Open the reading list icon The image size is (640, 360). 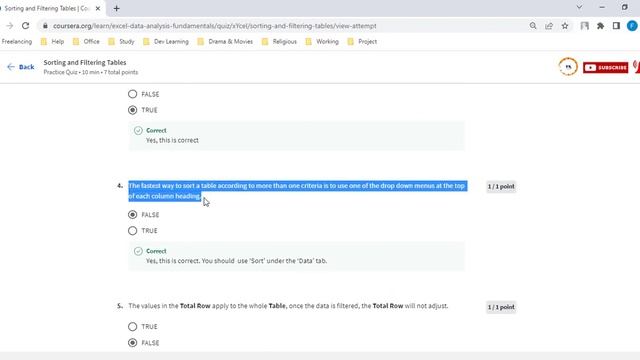coord(584,26)
